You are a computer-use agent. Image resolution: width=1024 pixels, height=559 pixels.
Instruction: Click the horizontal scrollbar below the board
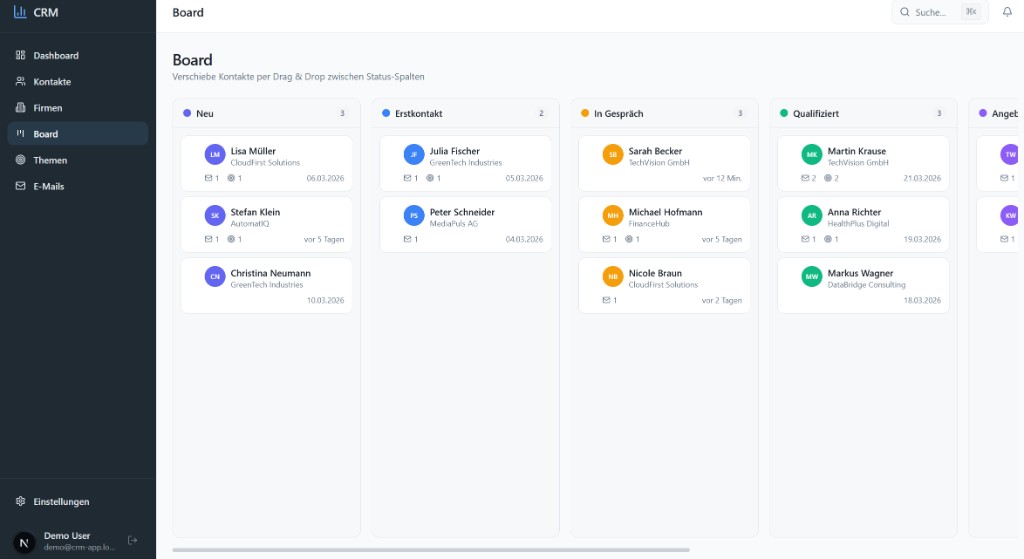click(x=430, y=550)
